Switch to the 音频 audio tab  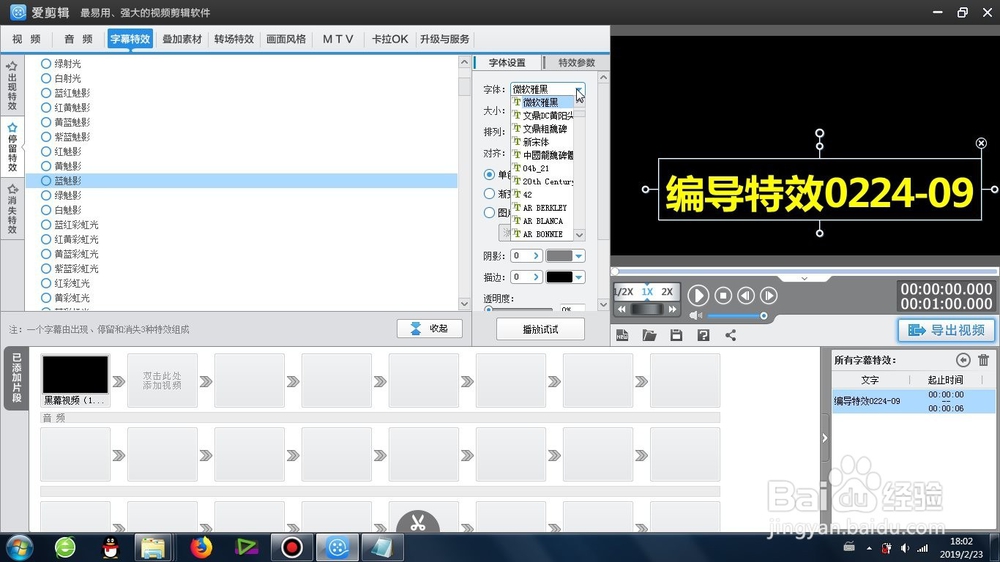point(78,39)
